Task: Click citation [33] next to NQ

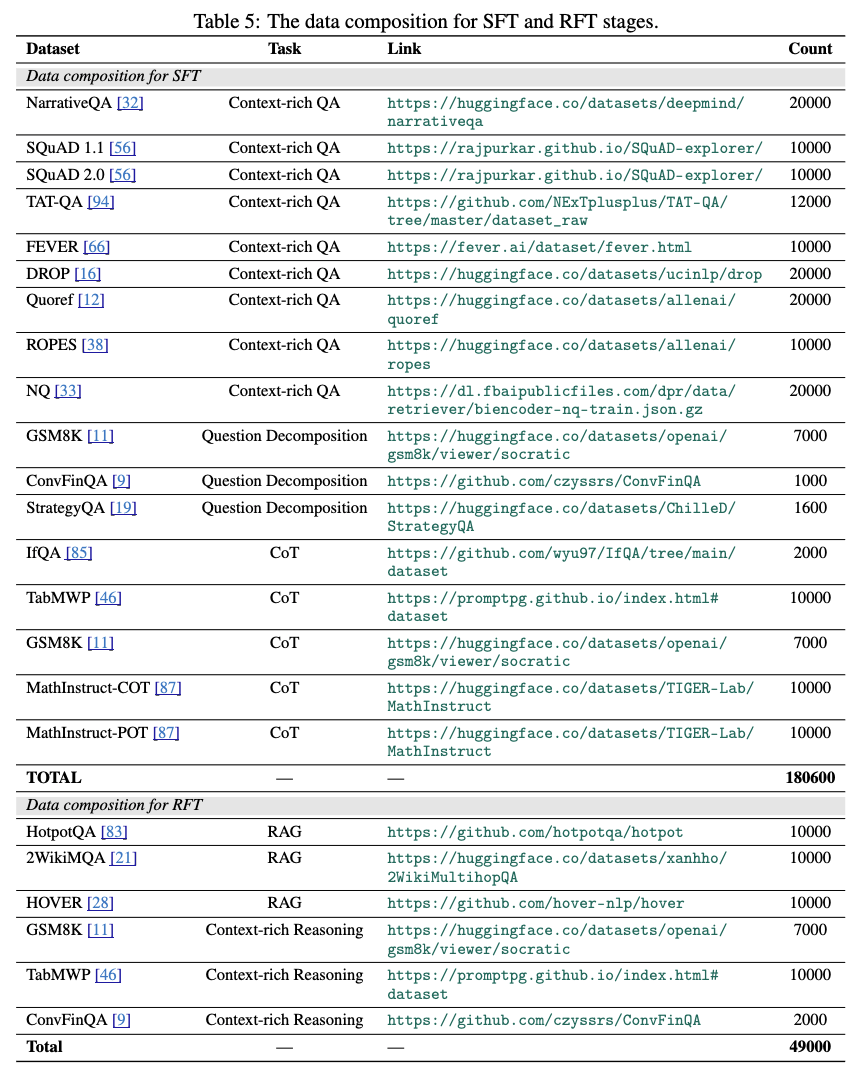Action: pos(69,391)
